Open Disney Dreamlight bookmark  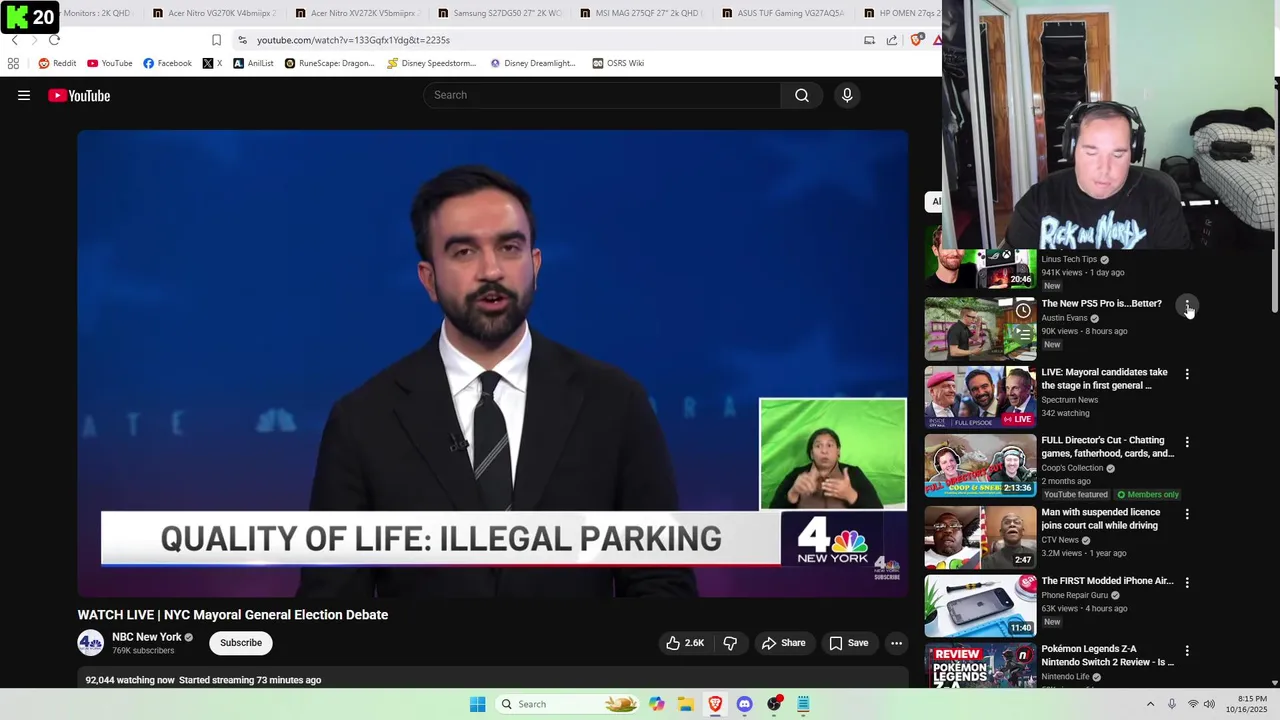click(532, 63)
